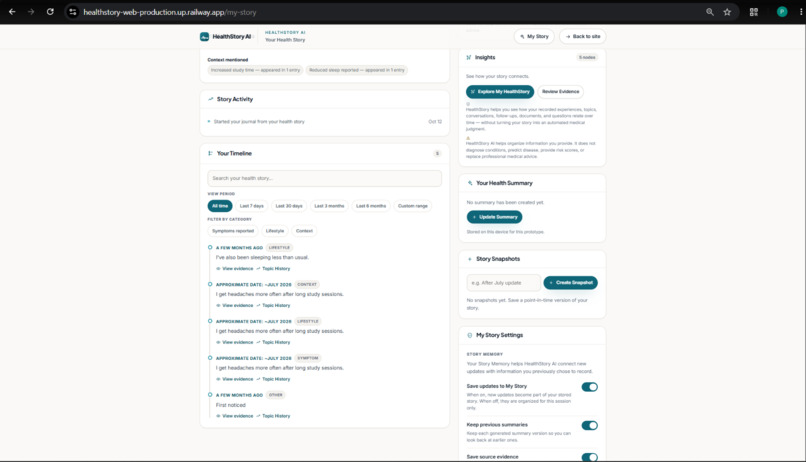The width and height of the screenshot is (806, 462).
Task: Click the Your Health Summary icon
Action: 470,183
